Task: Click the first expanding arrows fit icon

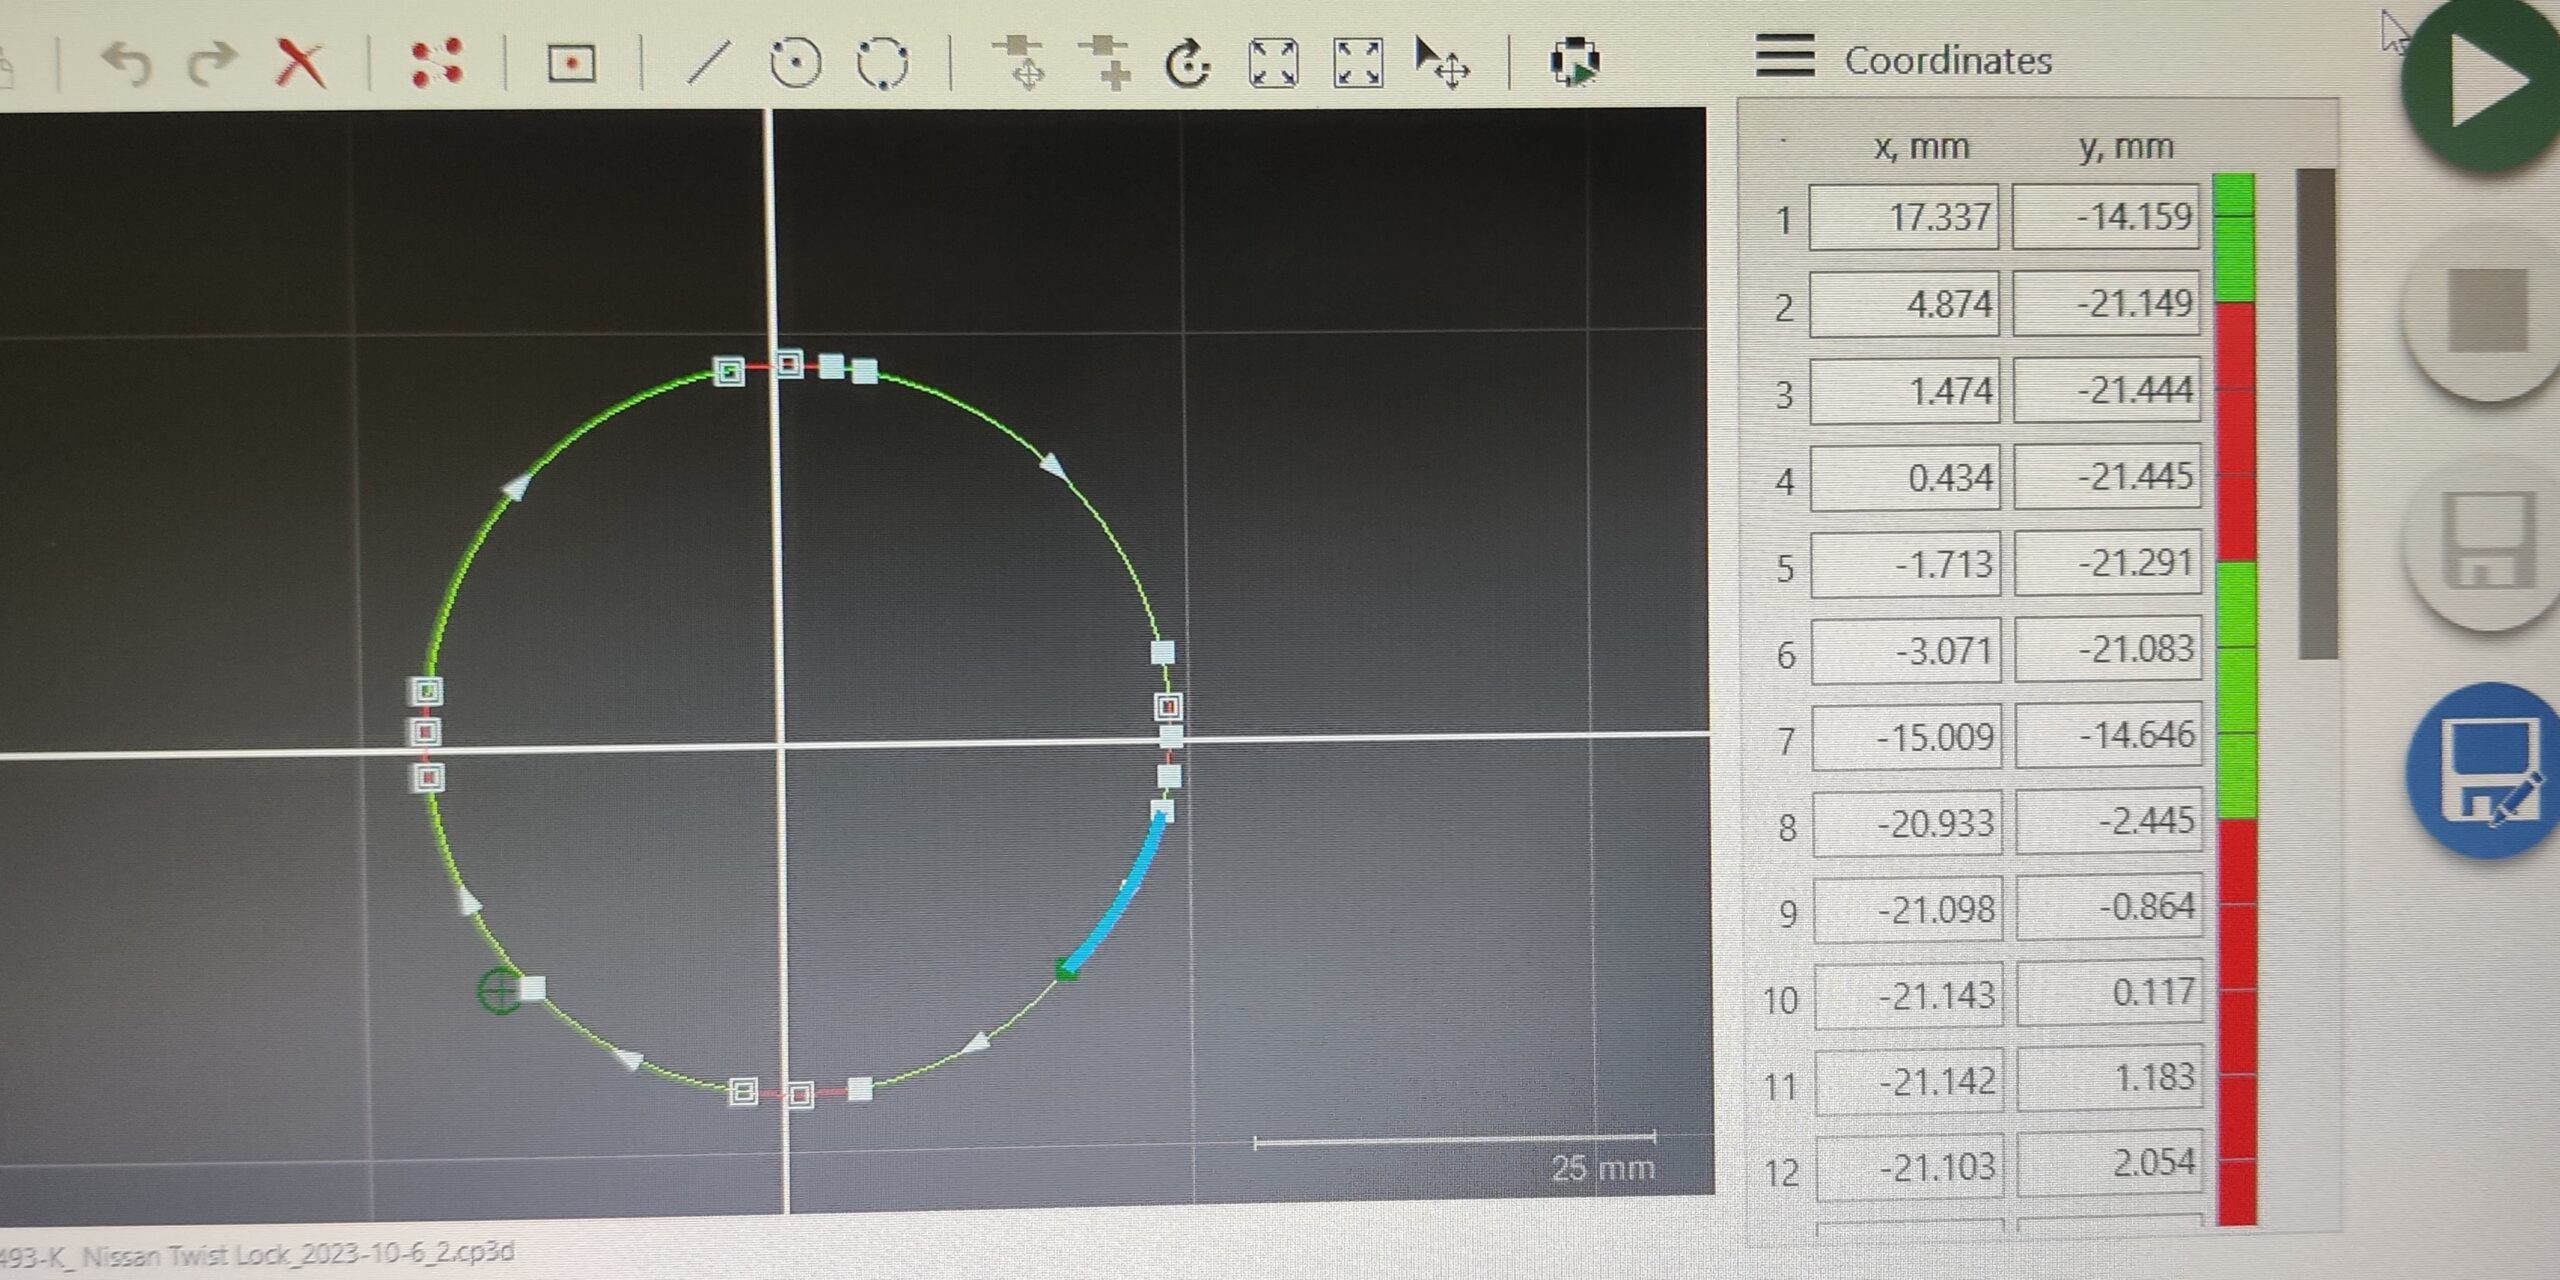Action: click(x=1273, y=63)
